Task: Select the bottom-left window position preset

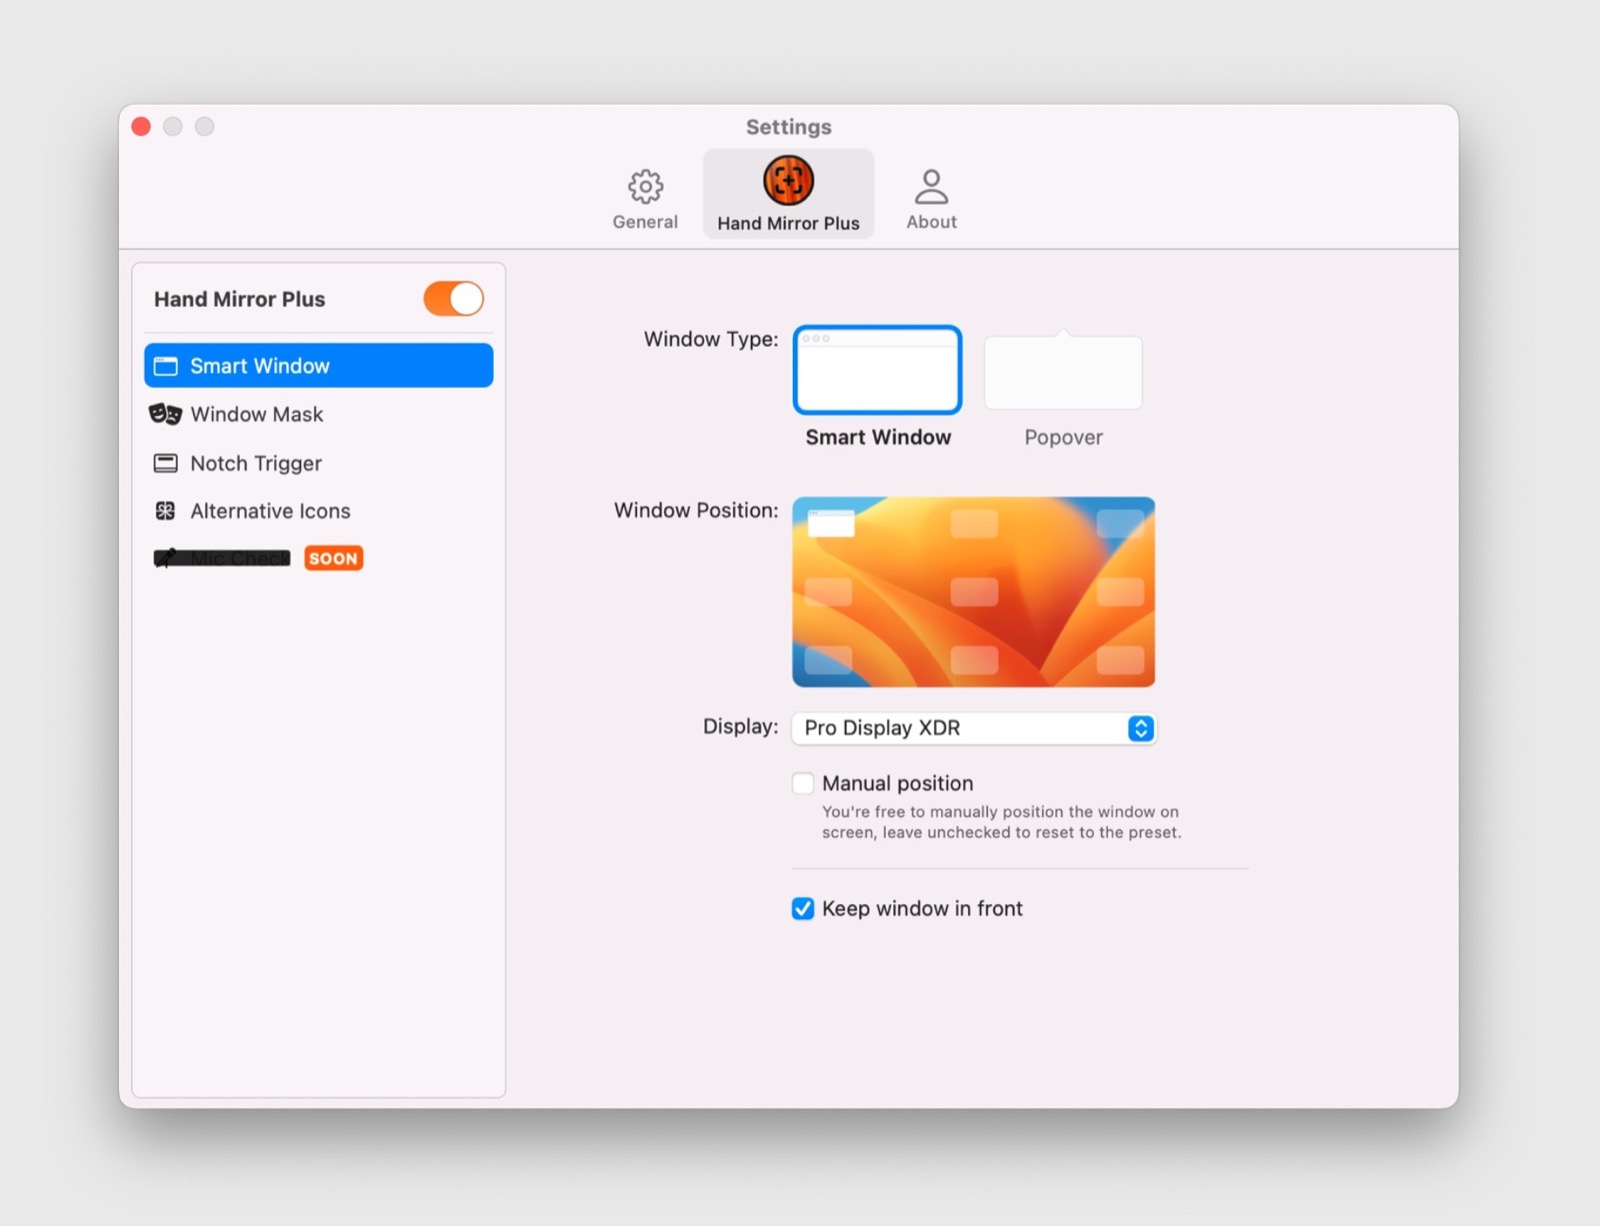Action: point(829,660)
